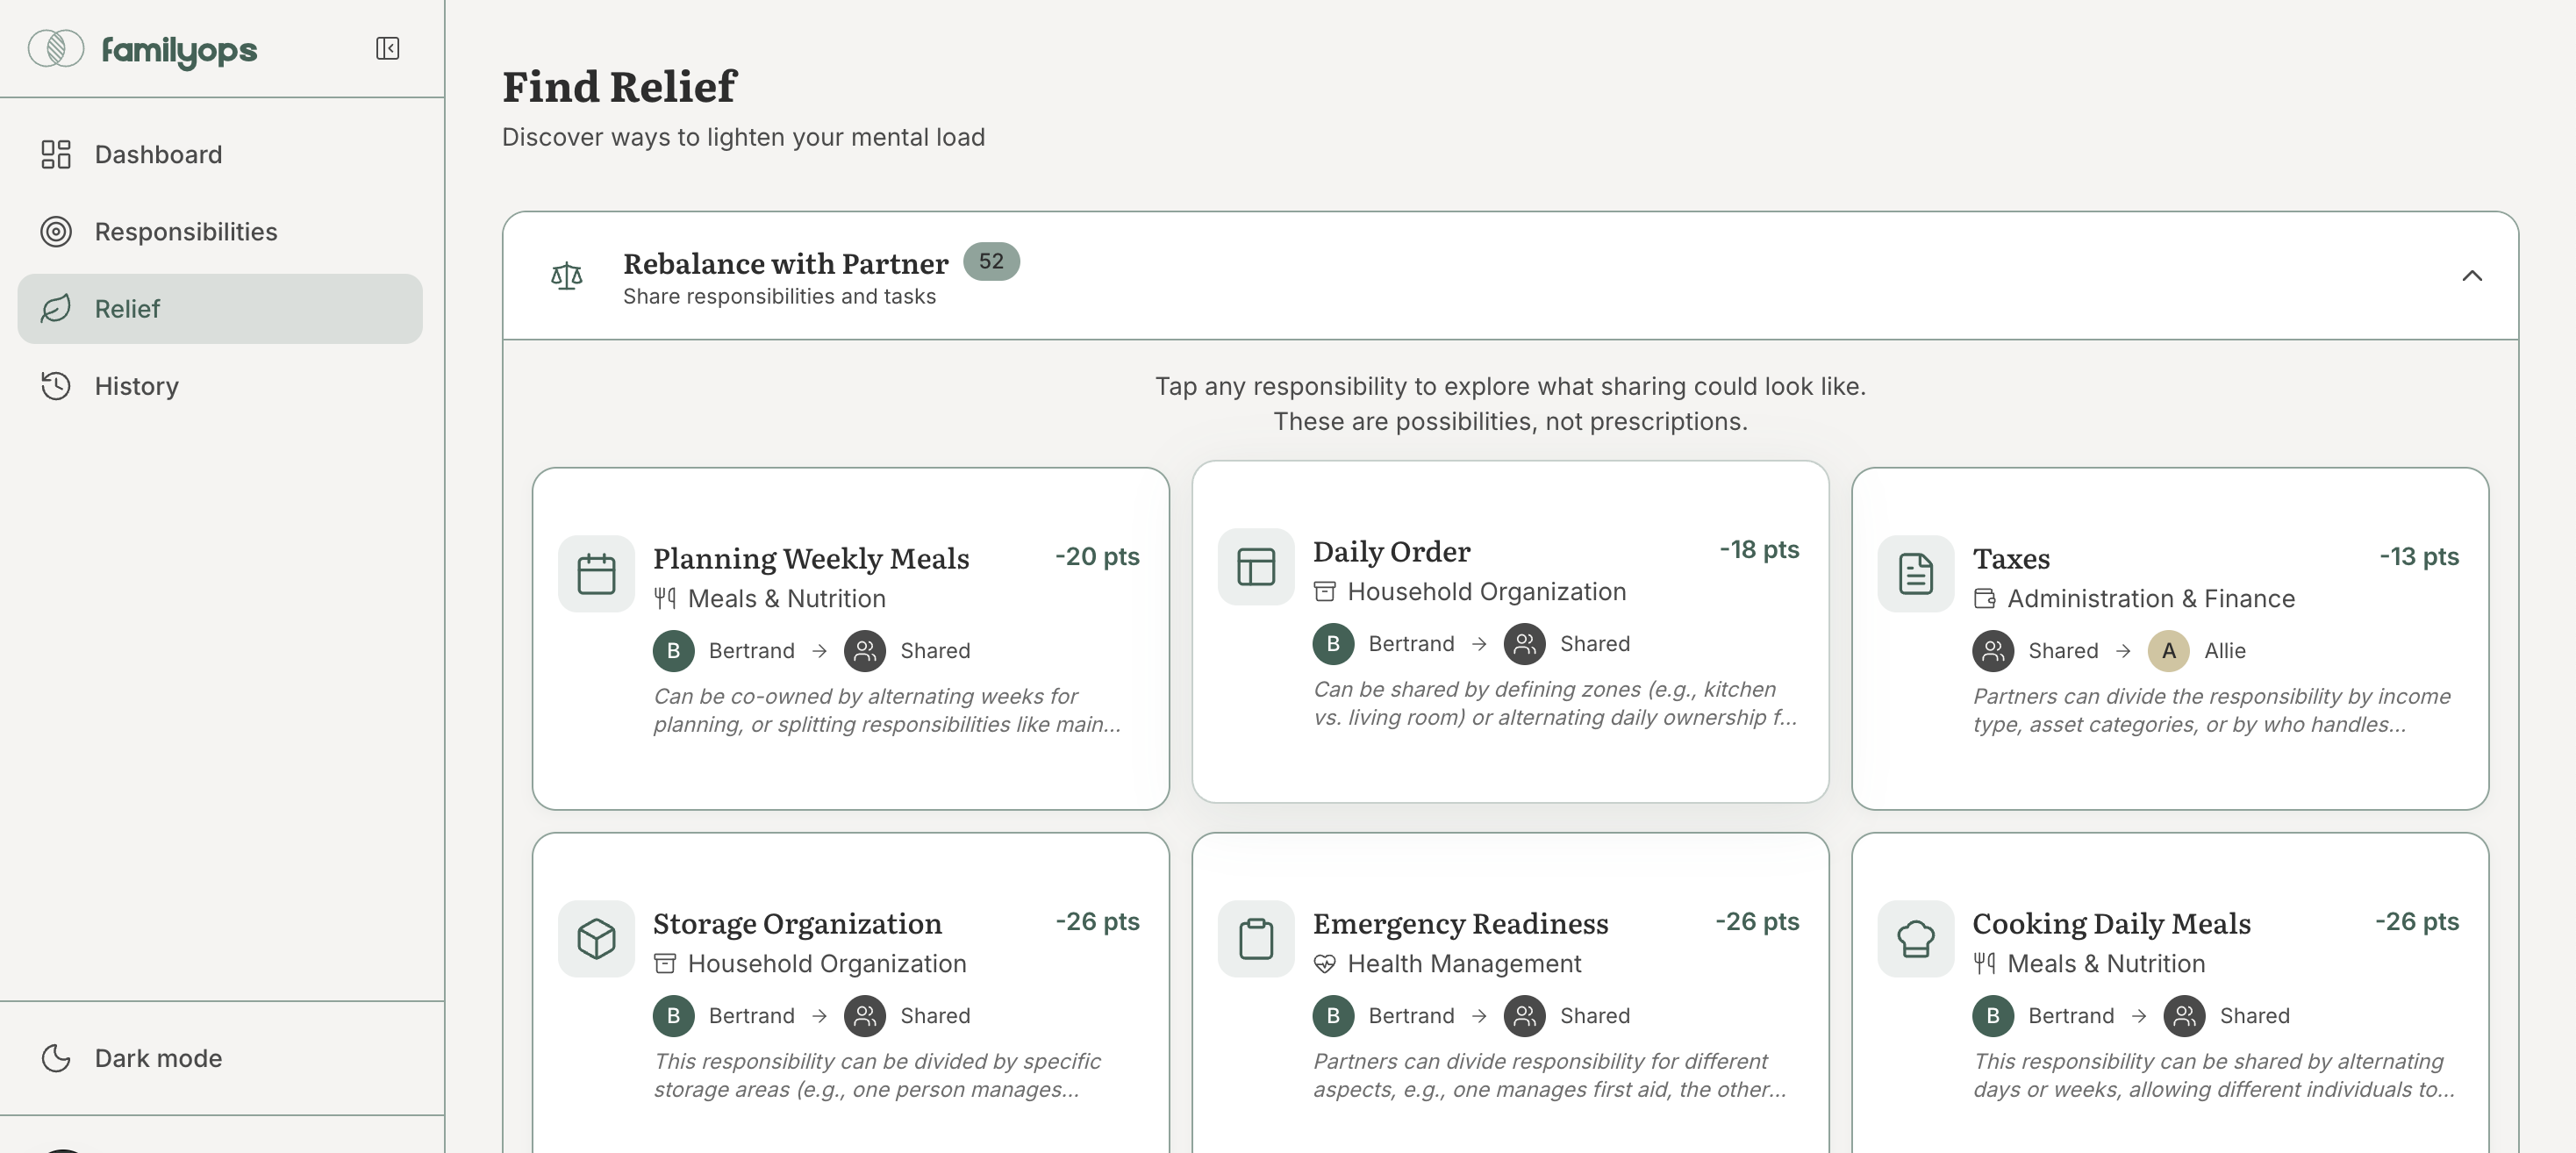Go to Responsibilities in sidebar

(x=185, y=232)
